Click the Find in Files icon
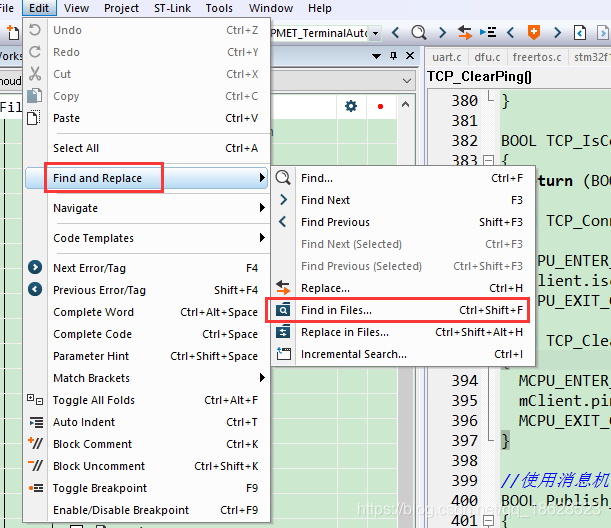611x528 pixels. 283,310
